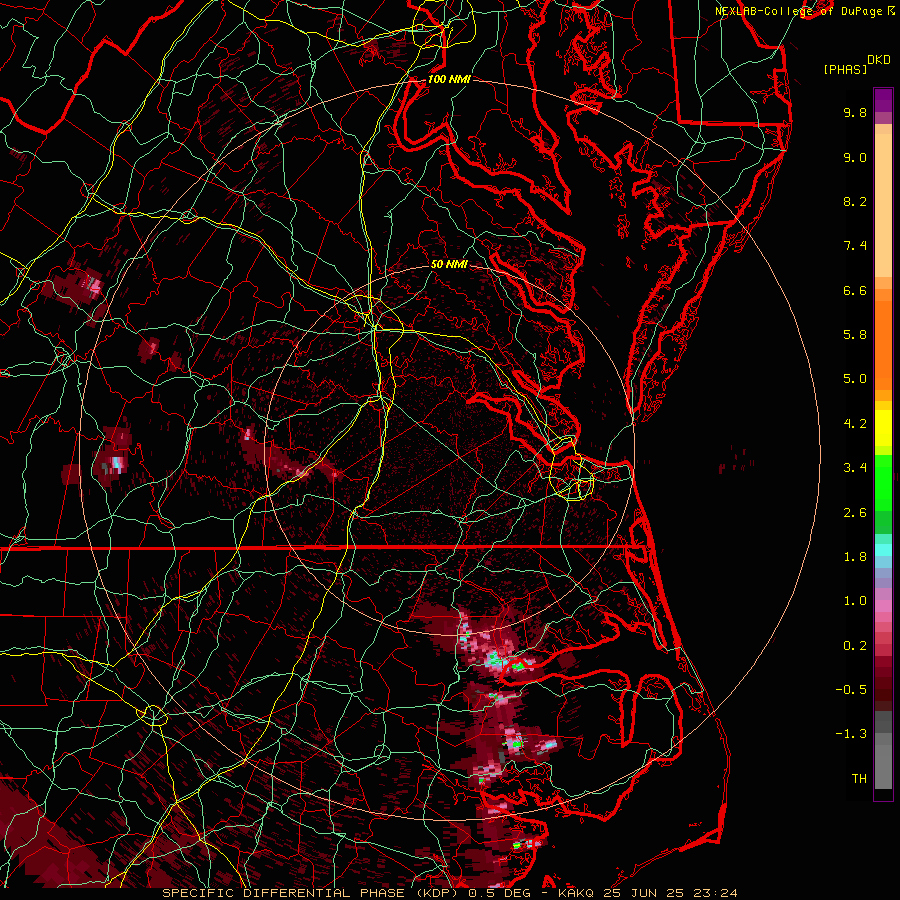Select the 1.8 scale value

point(855,557)
